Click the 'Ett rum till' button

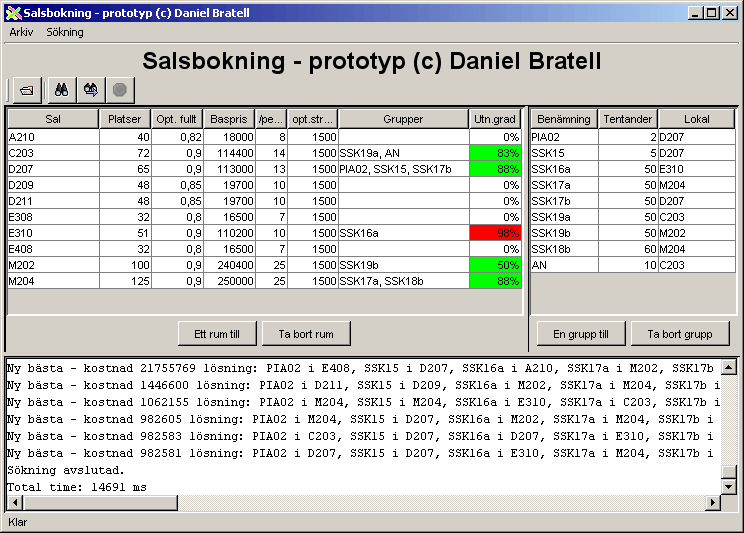[x=217, y=333]
